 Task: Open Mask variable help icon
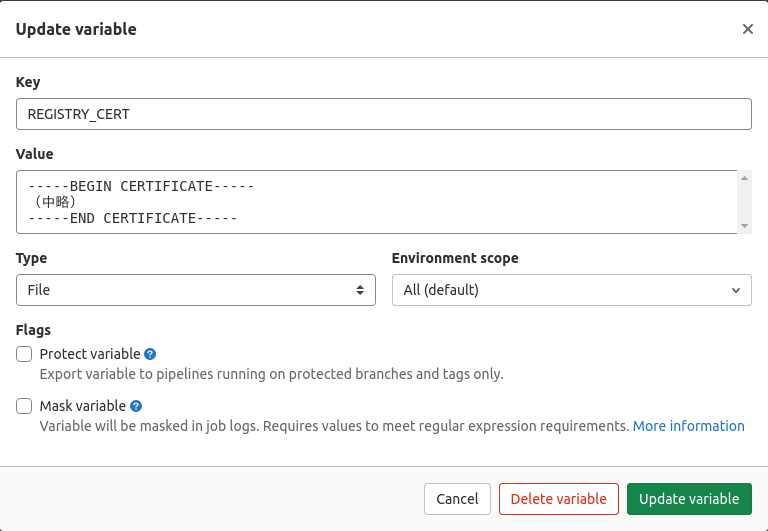pyautogui.click(x=136, y=406)
